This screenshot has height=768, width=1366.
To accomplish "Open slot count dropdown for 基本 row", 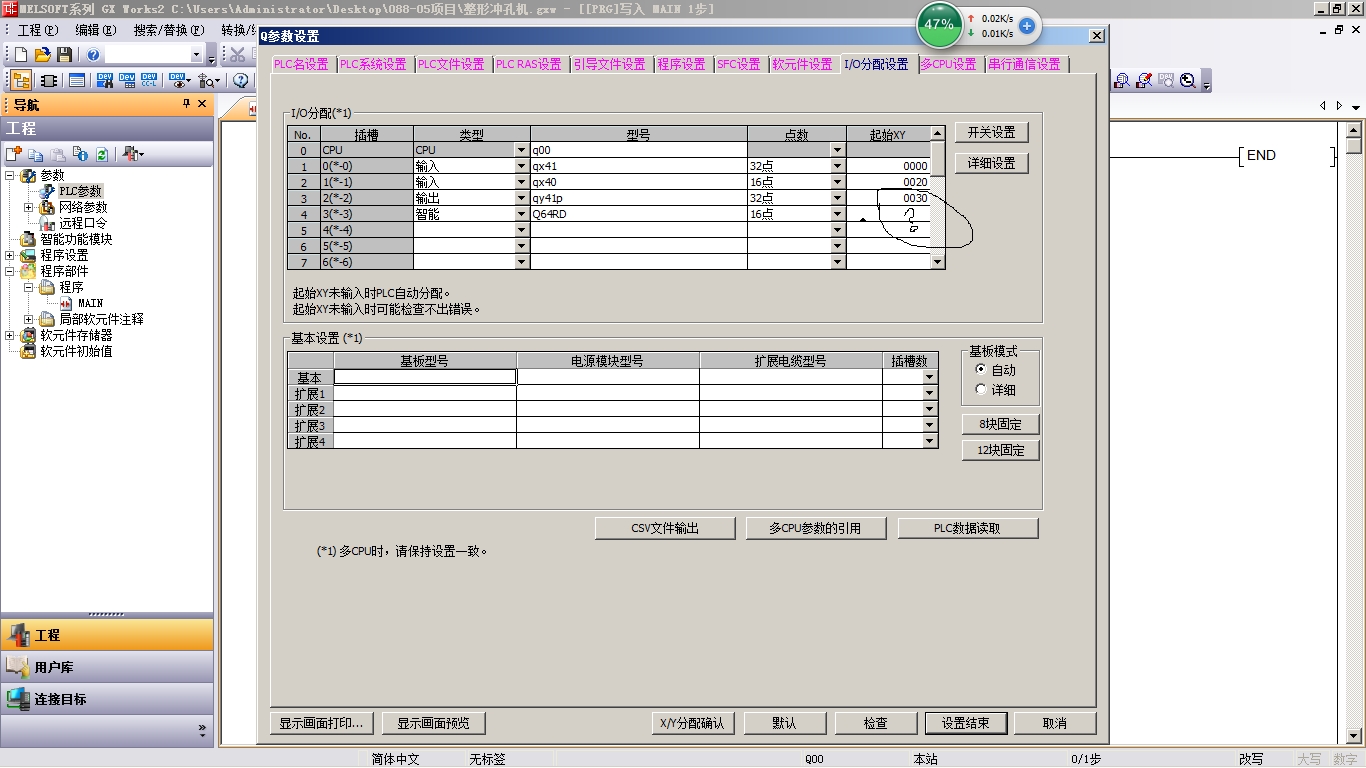I will click(930, 377).
